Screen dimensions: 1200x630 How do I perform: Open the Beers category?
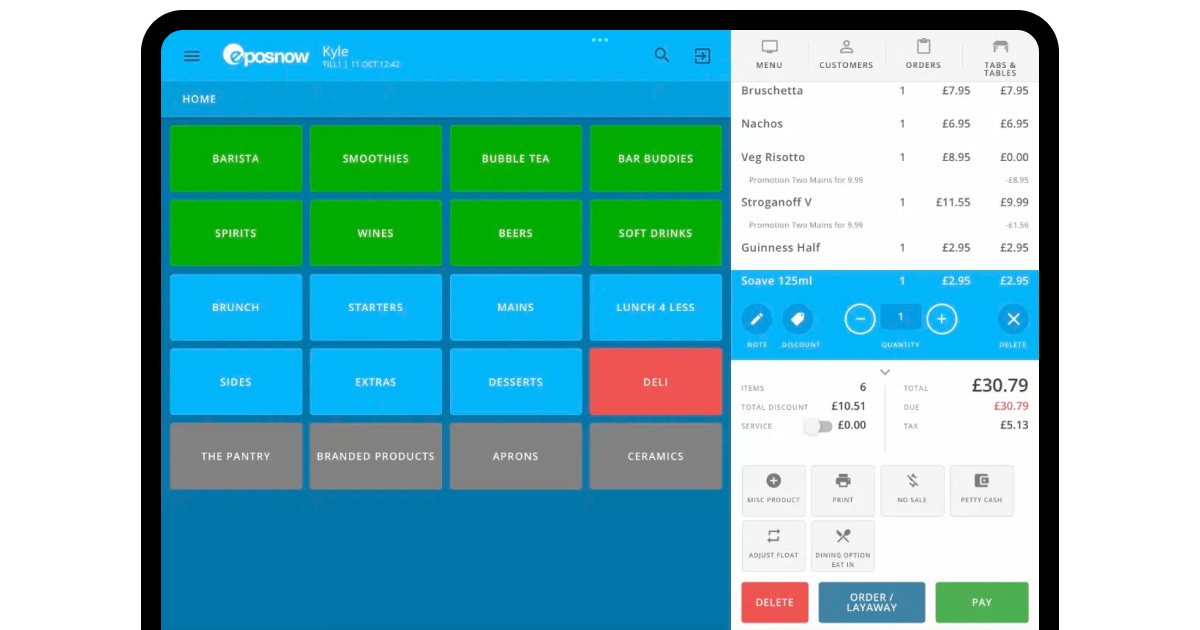(x=516, y=233)
